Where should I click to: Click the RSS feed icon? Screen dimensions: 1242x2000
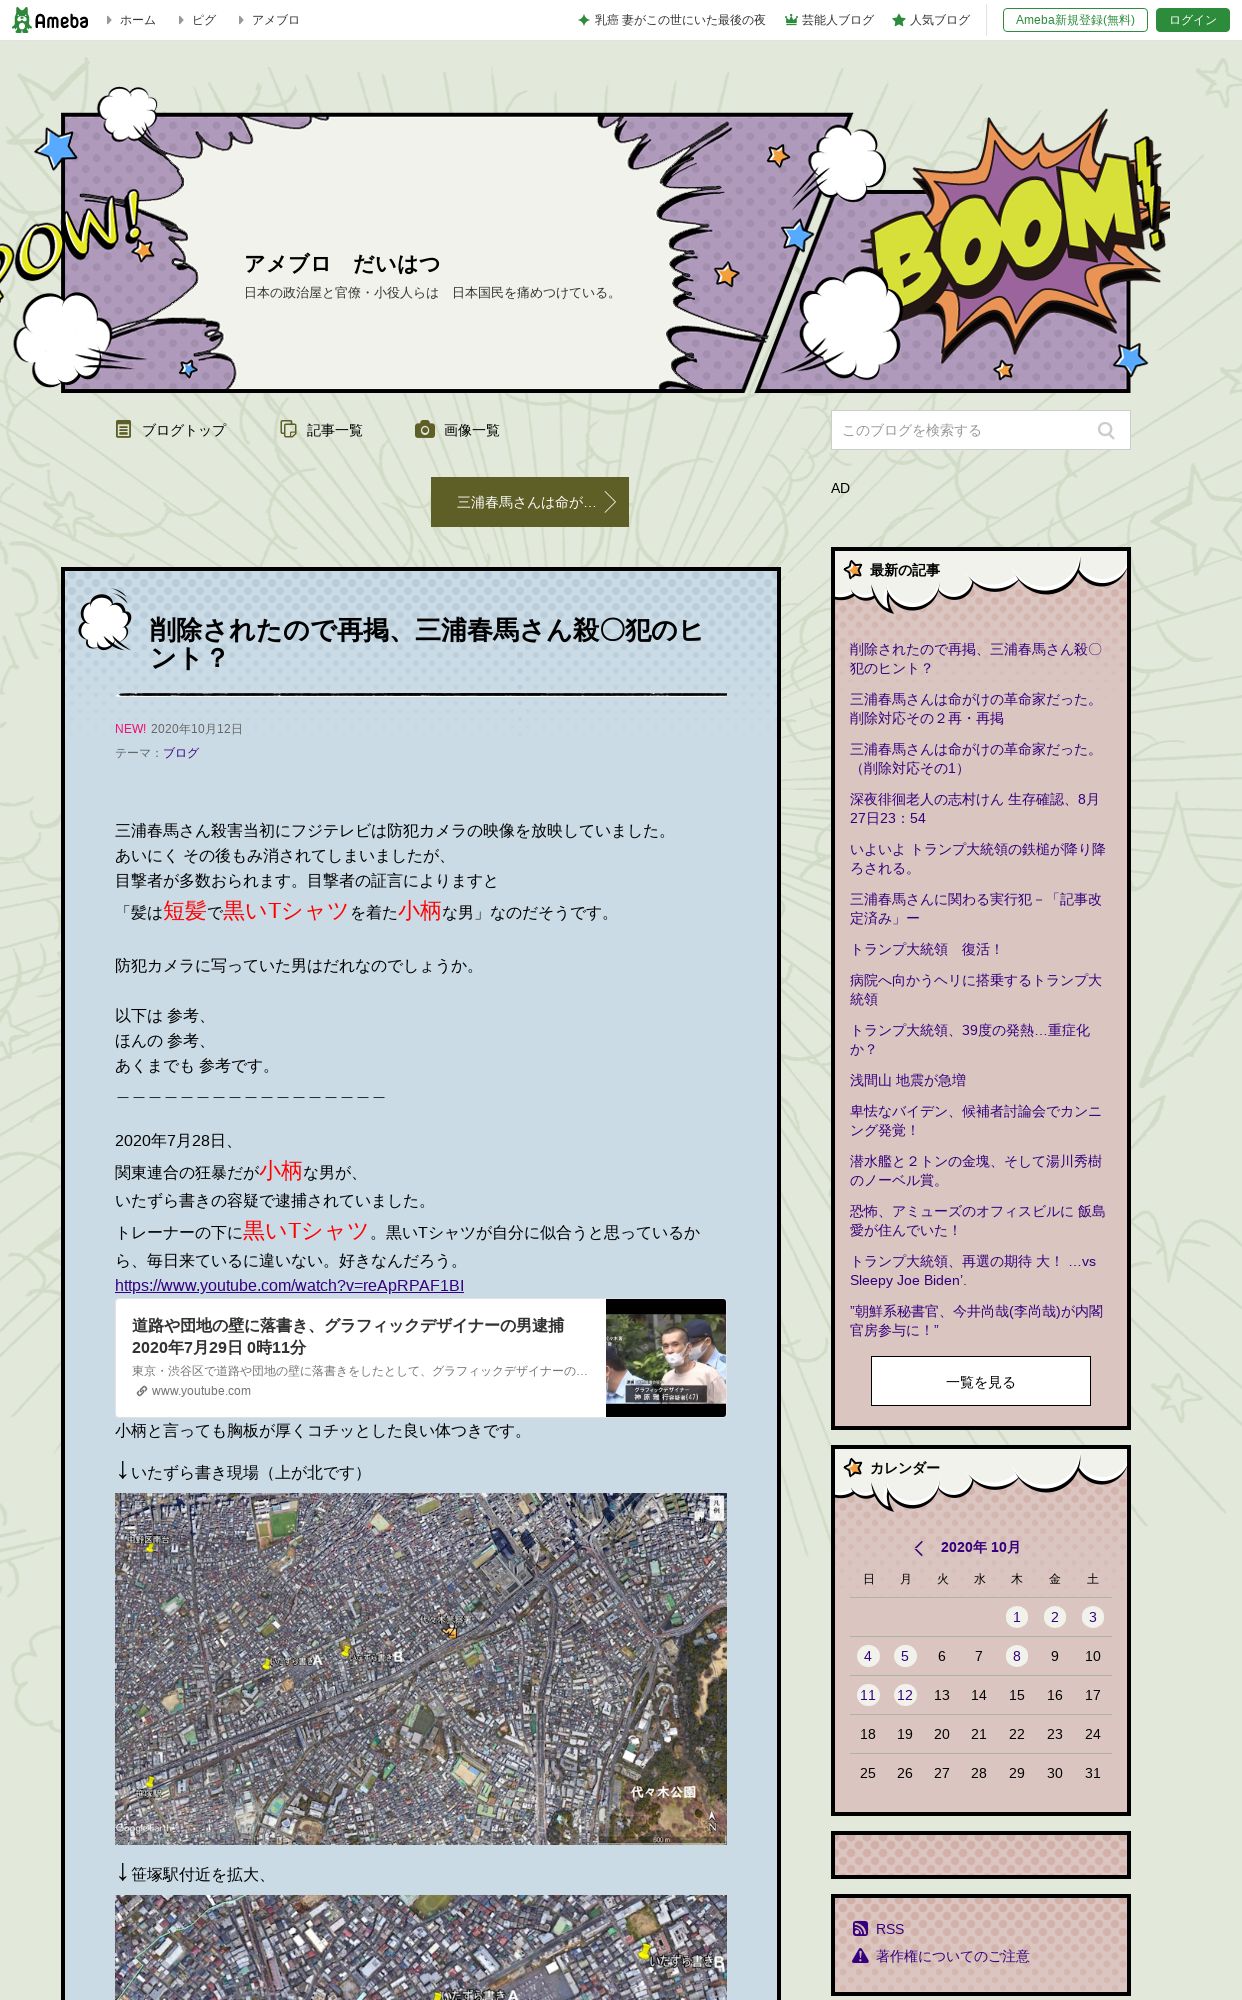pos(860,1929)
